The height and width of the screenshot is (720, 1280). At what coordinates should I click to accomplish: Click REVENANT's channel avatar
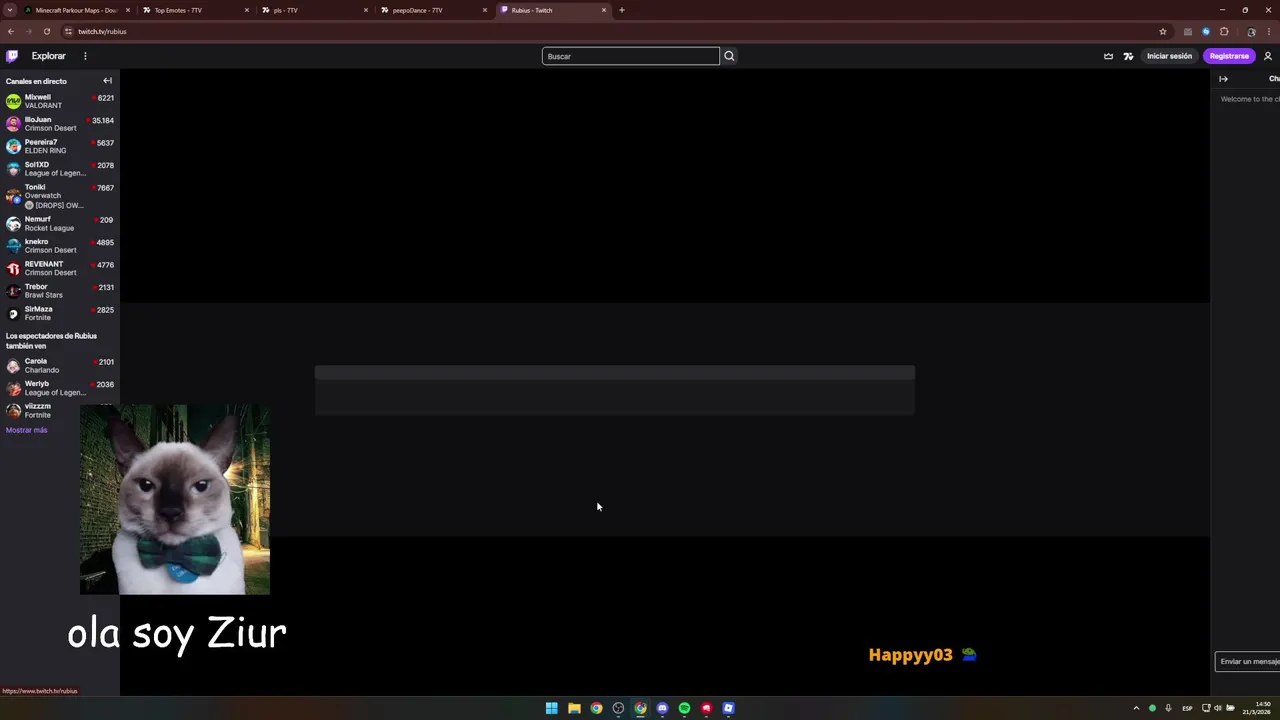[13, 268]
